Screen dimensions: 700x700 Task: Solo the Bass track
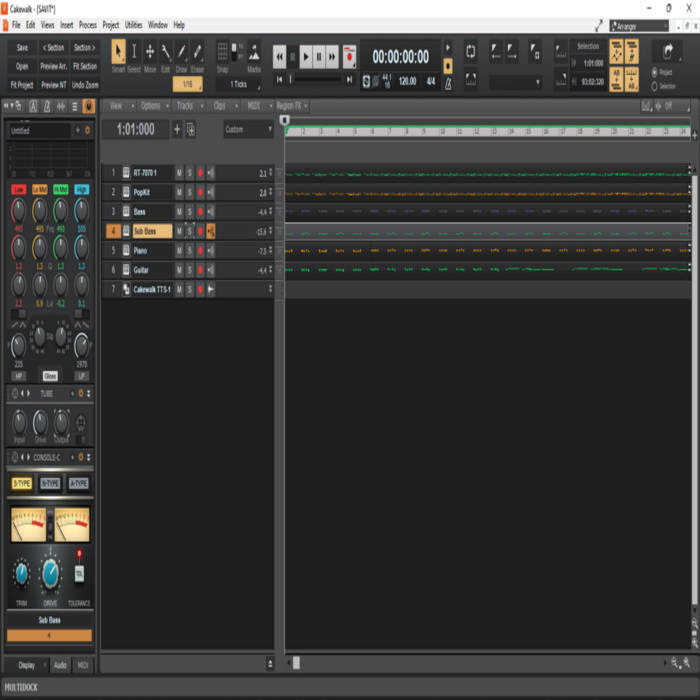tap(189, 212)
